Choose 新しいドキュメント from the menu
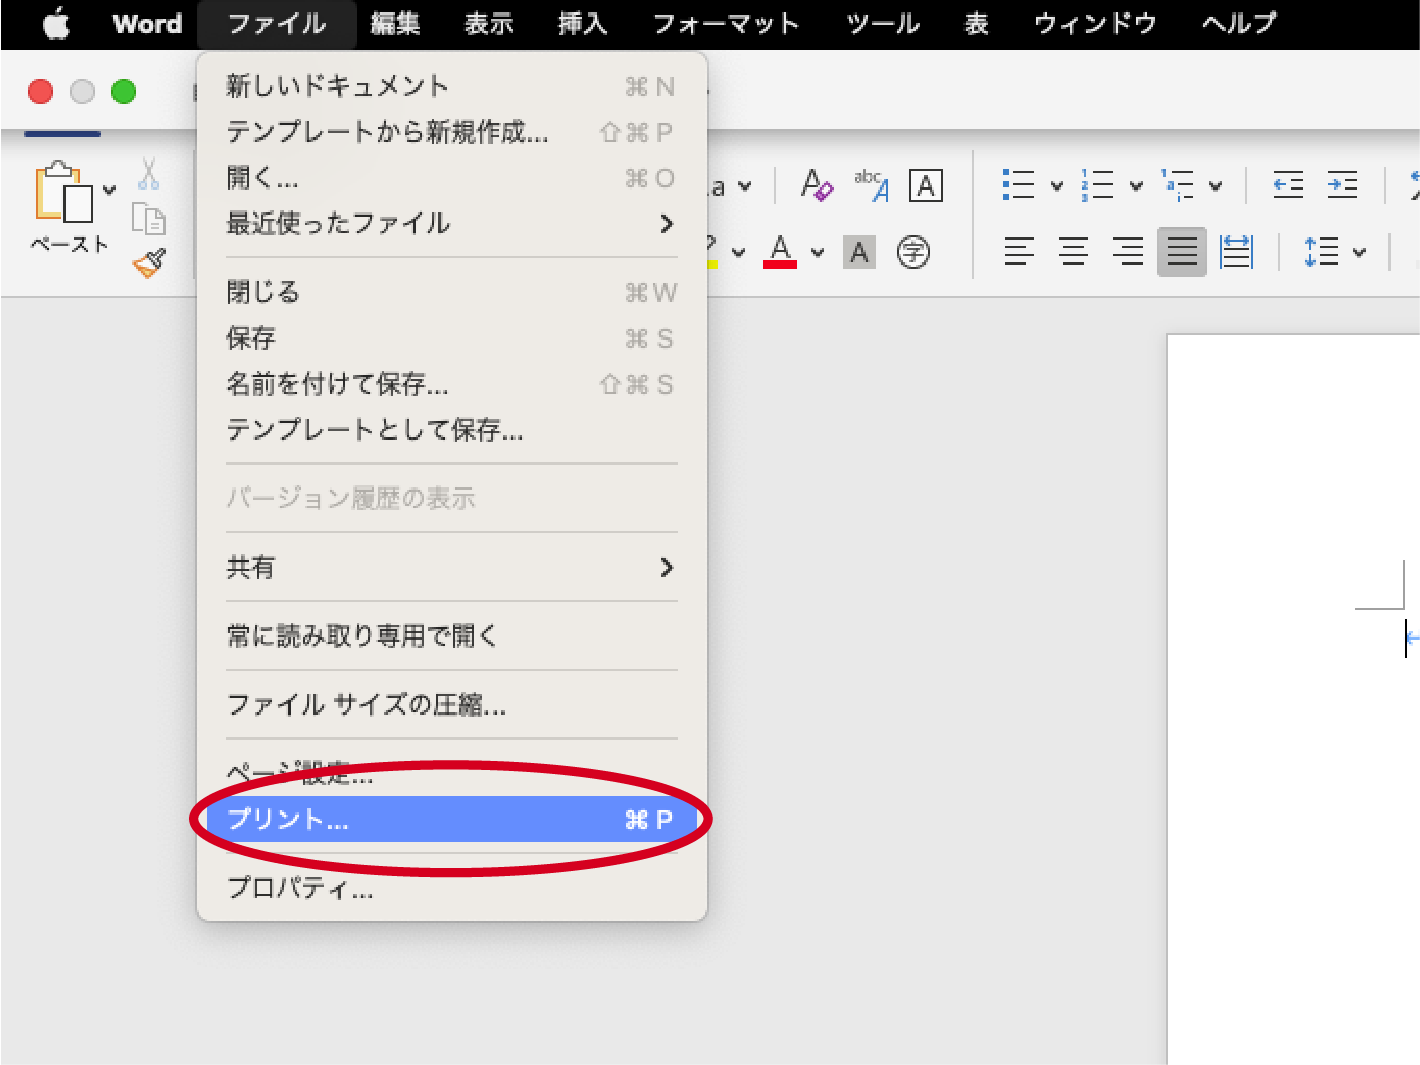The height and width of the screenshot is (1065, 1420). [x=451, y=86]
